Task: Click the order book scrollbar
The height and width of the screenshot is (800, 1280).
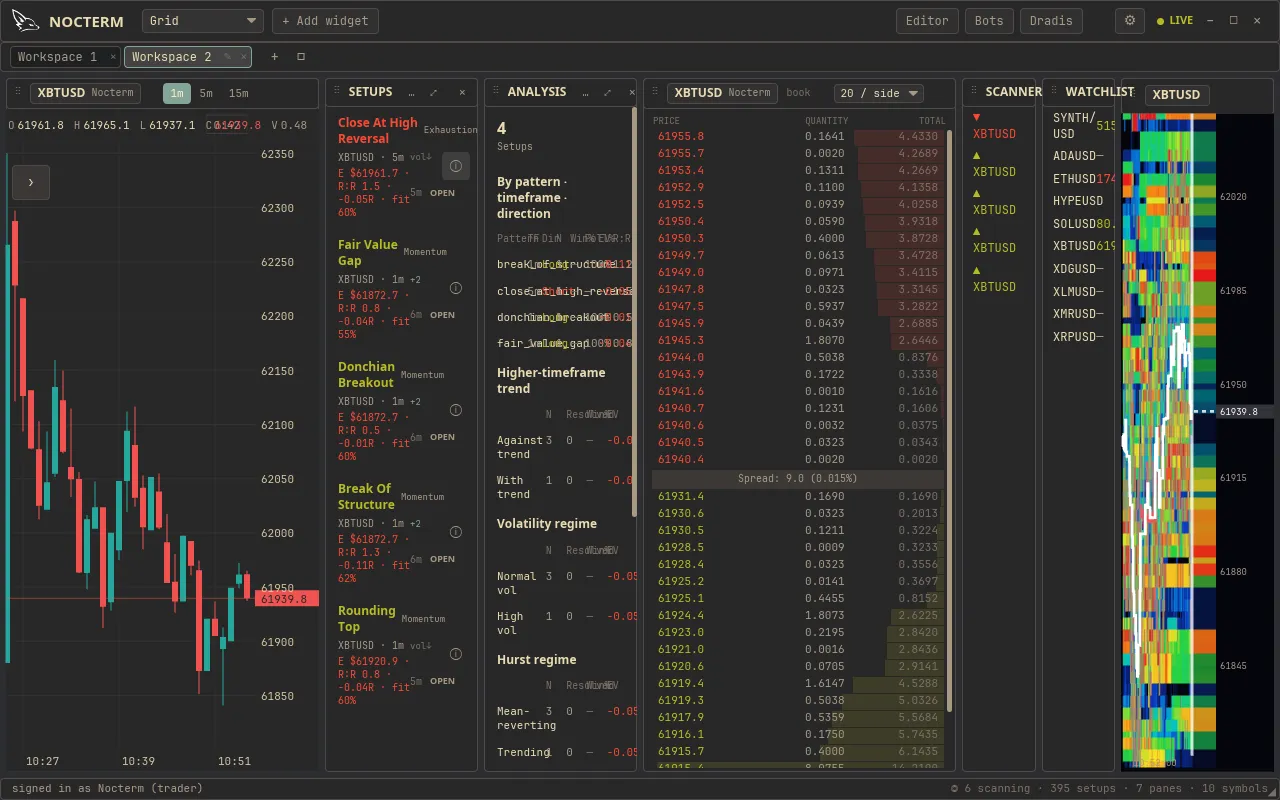Action: (x=948, y=420)
